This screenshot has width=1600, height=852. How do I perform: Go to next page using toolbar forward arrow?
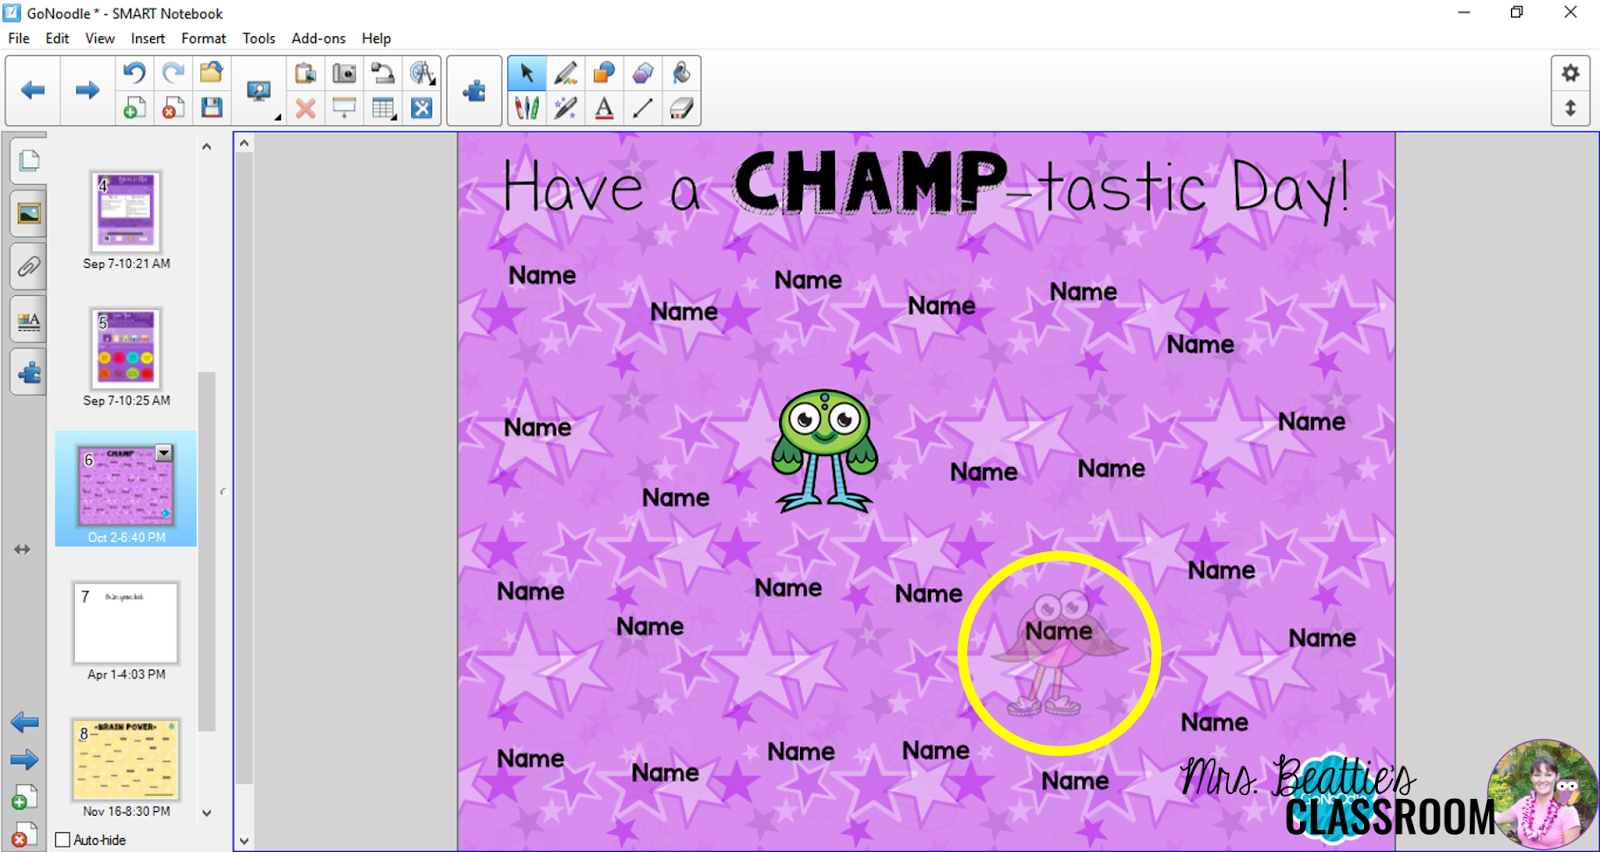[87, 90]
